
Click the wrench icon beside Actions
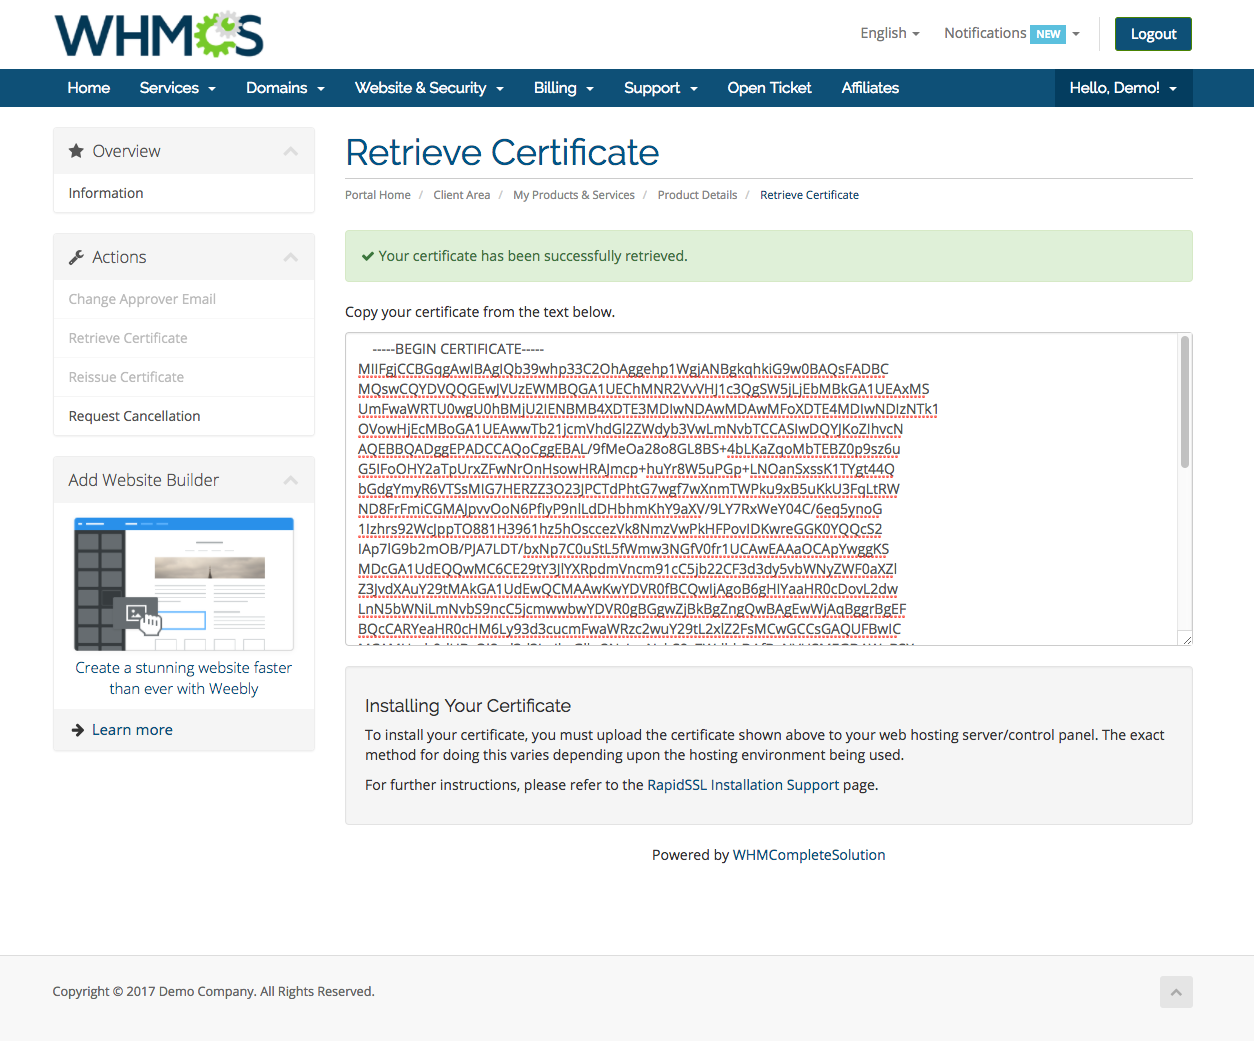point(76,257)
